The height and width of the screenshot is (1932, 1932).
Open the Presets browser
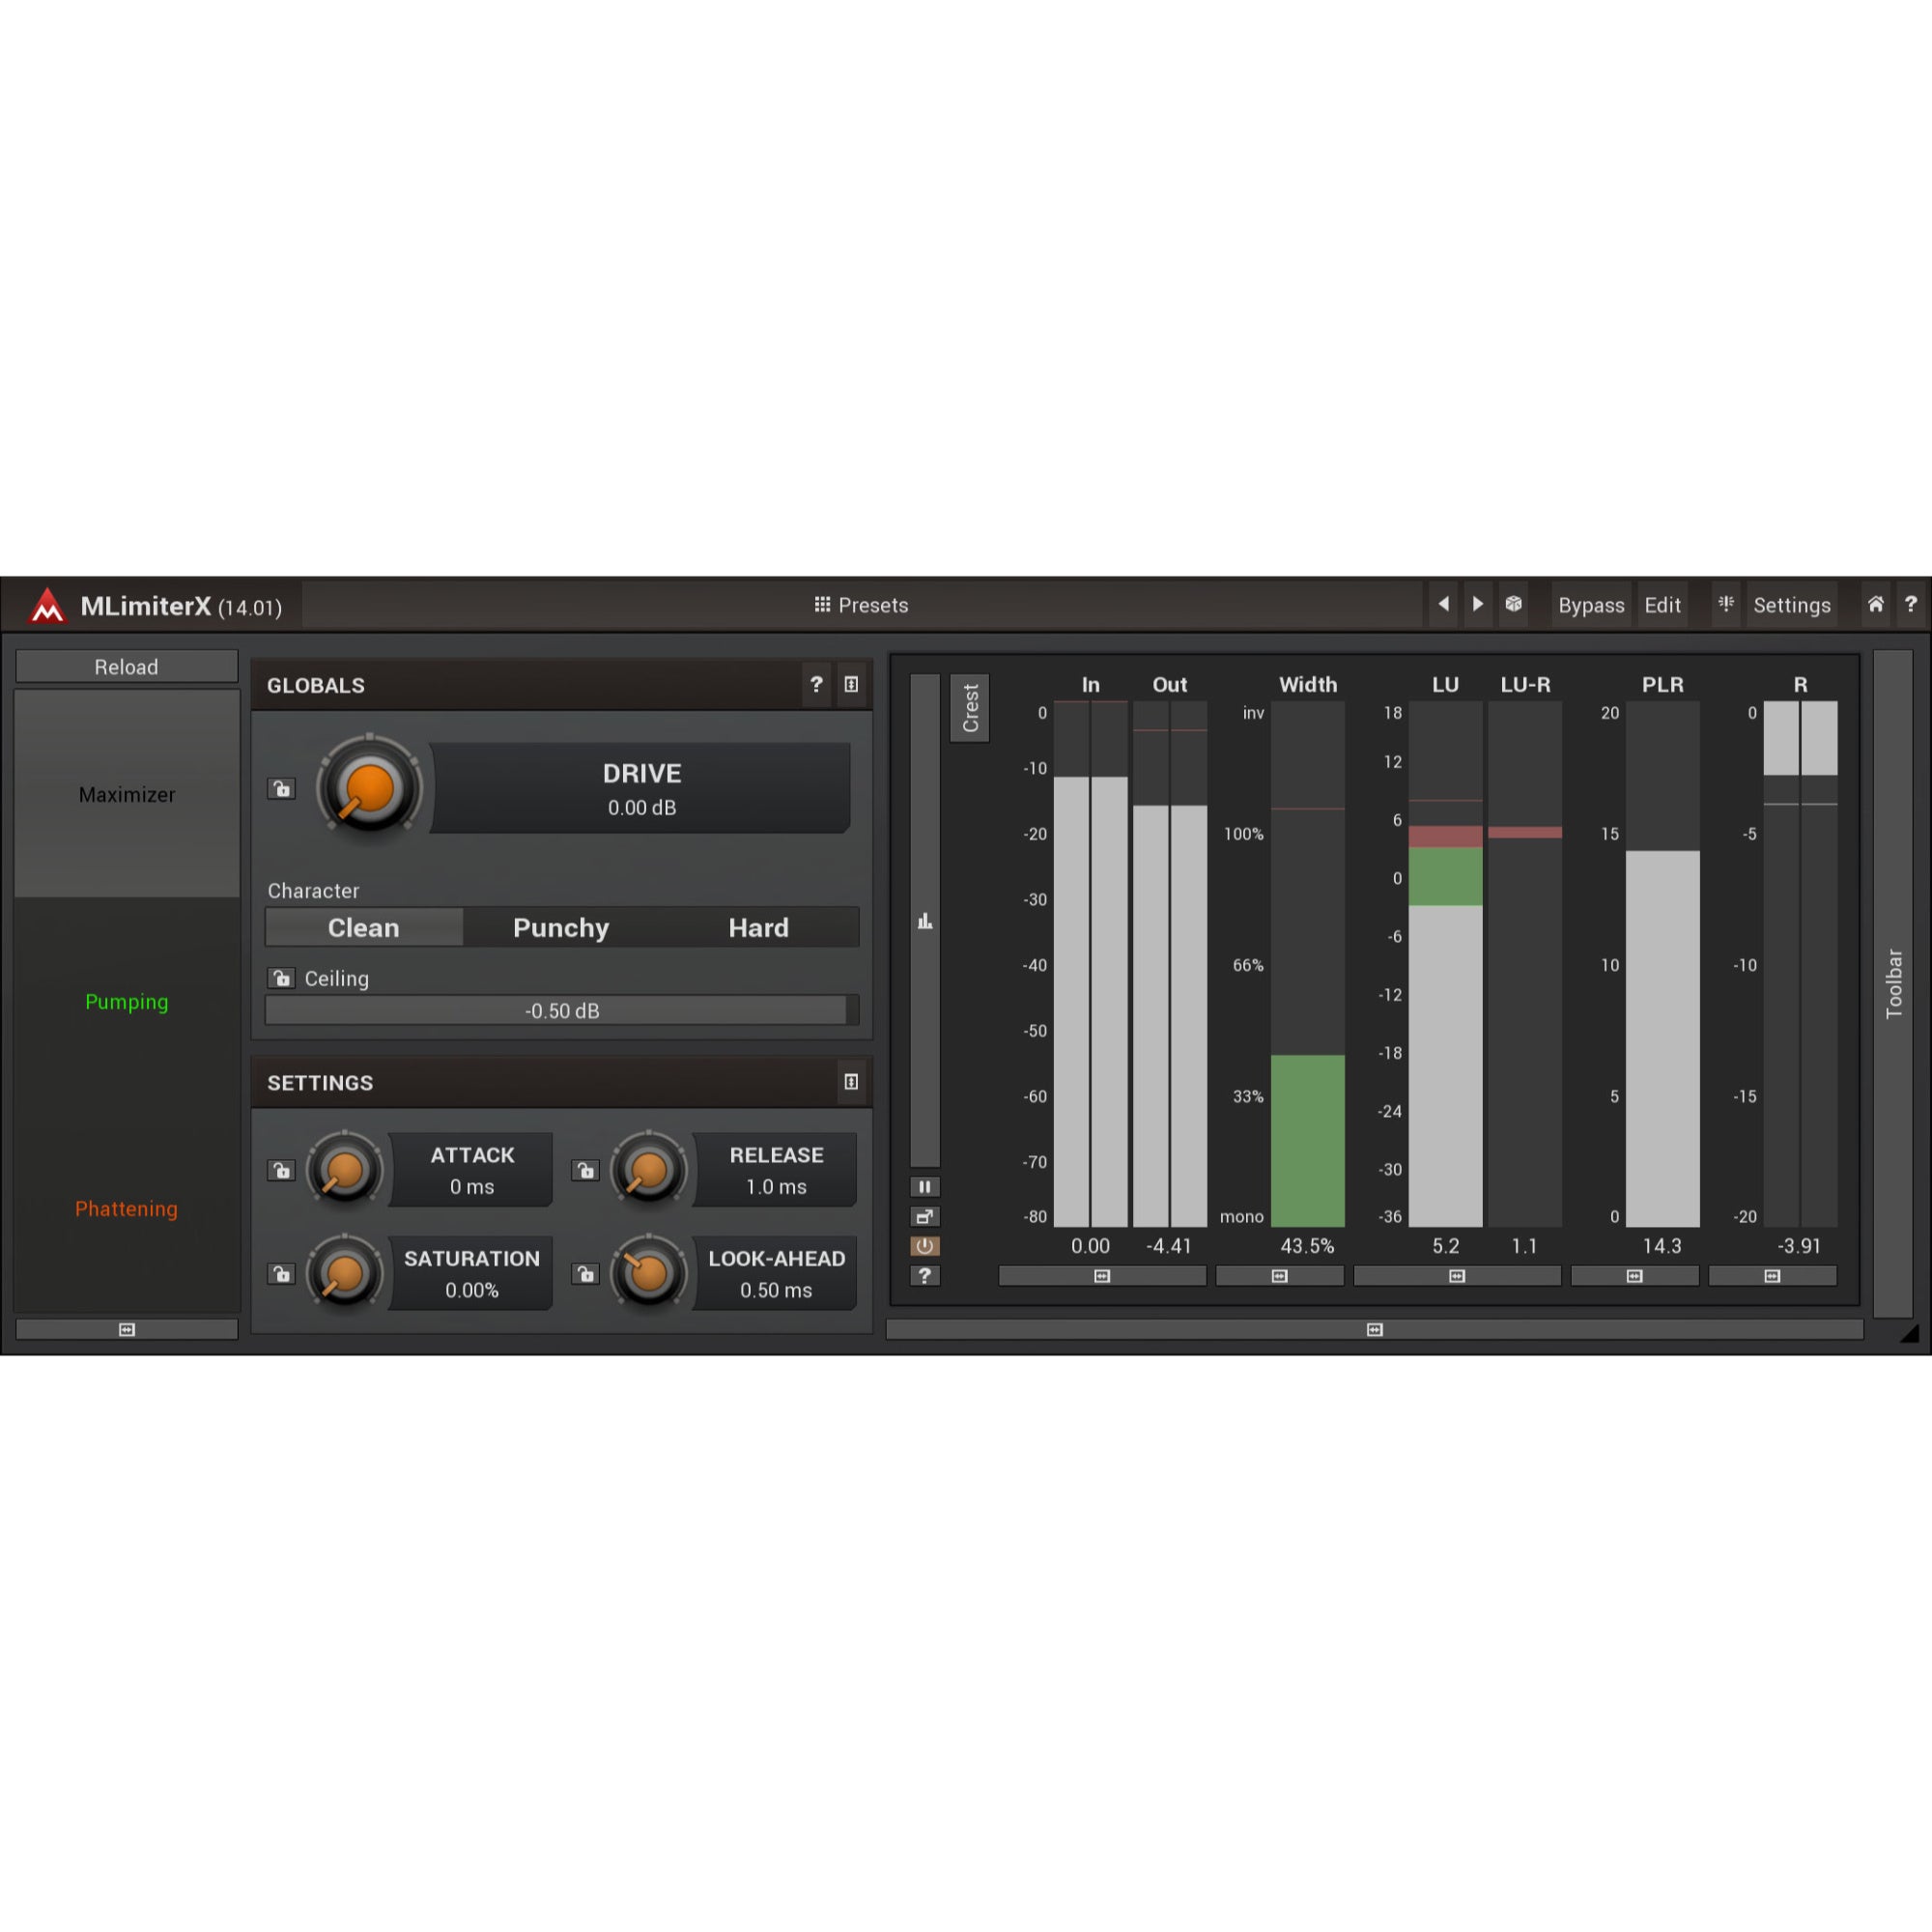click(861, 605)
